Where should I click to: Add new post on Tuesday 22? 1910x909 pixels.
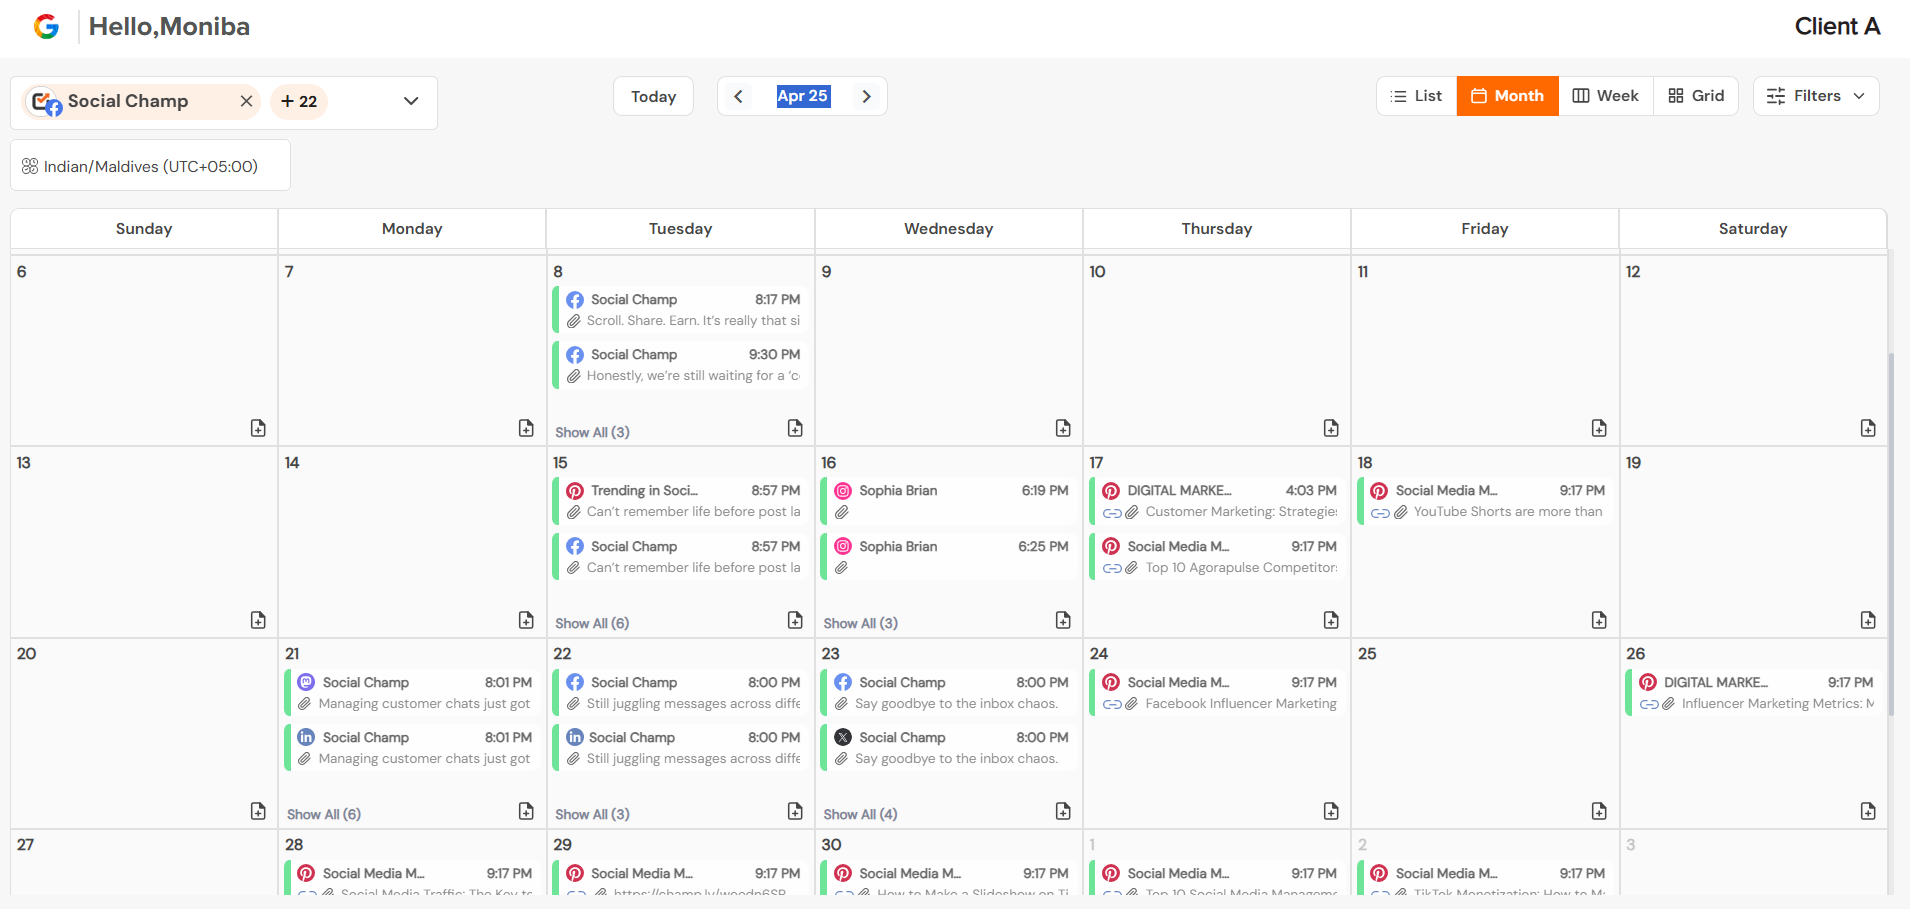tap(795, 811)
